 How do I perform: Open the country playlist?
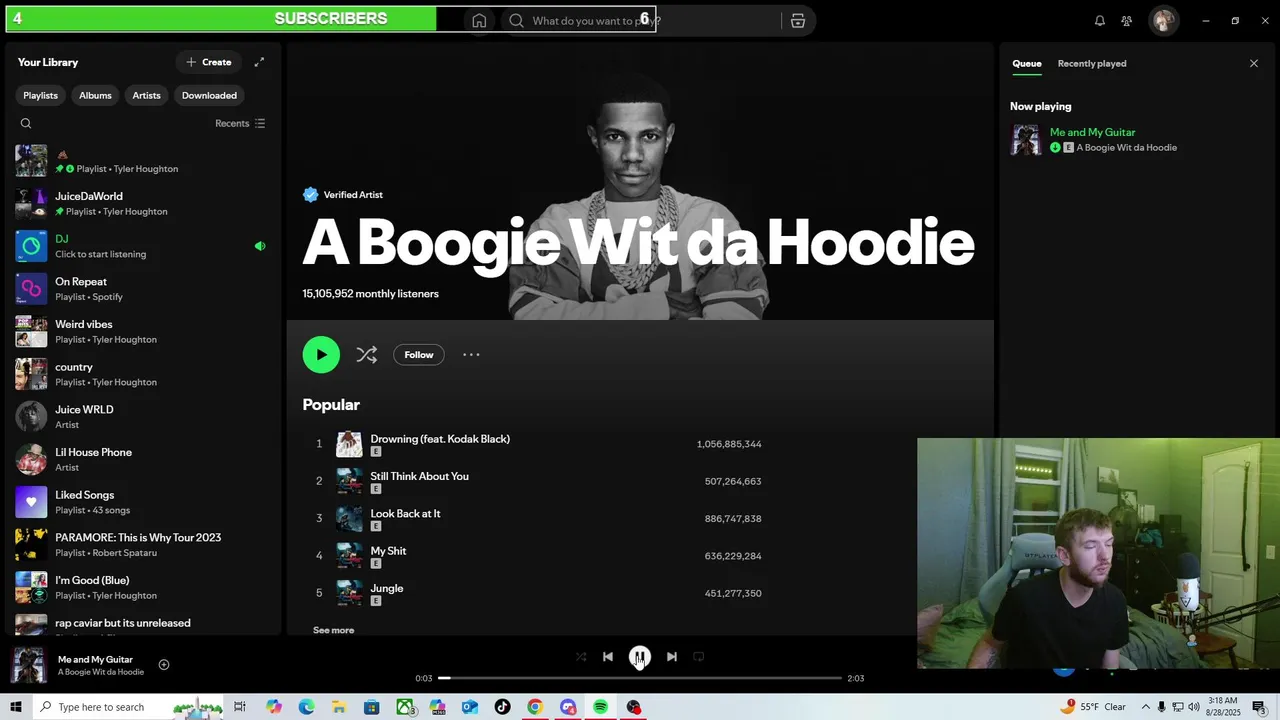point(142,374)
